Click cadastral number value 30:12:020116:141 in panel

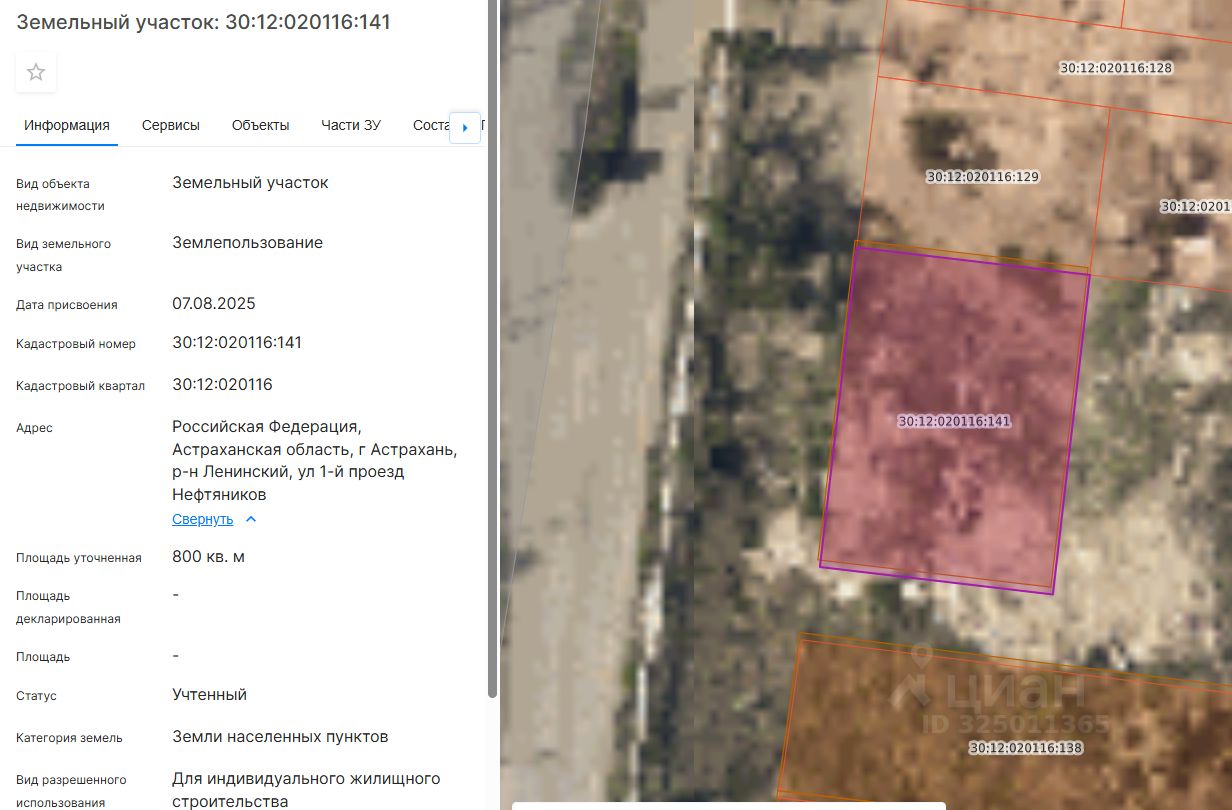(x=237, y=343)
